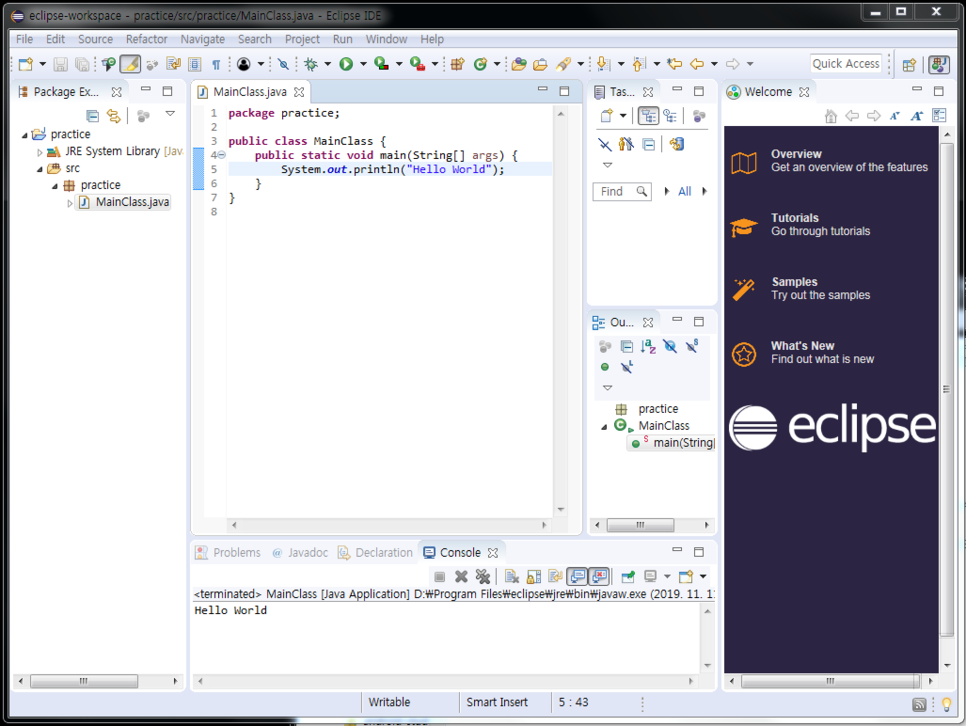
Task: Toggle Sort alphabetically in Outline view
Action: tap(648, 347)
